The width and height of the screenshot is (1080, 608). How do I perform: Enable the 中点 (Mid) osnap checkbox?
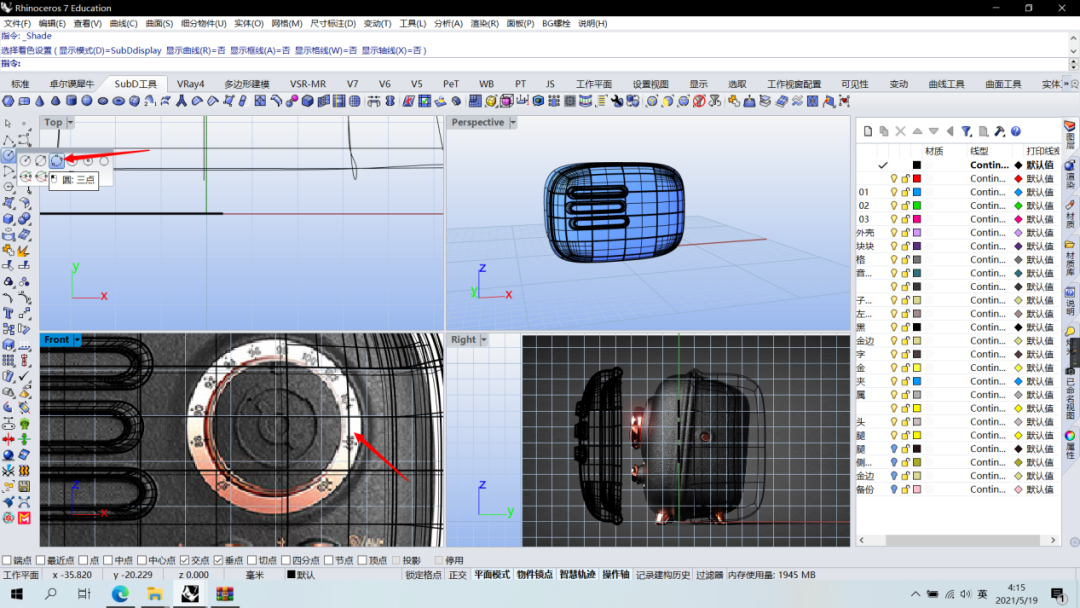pos(107,560)
